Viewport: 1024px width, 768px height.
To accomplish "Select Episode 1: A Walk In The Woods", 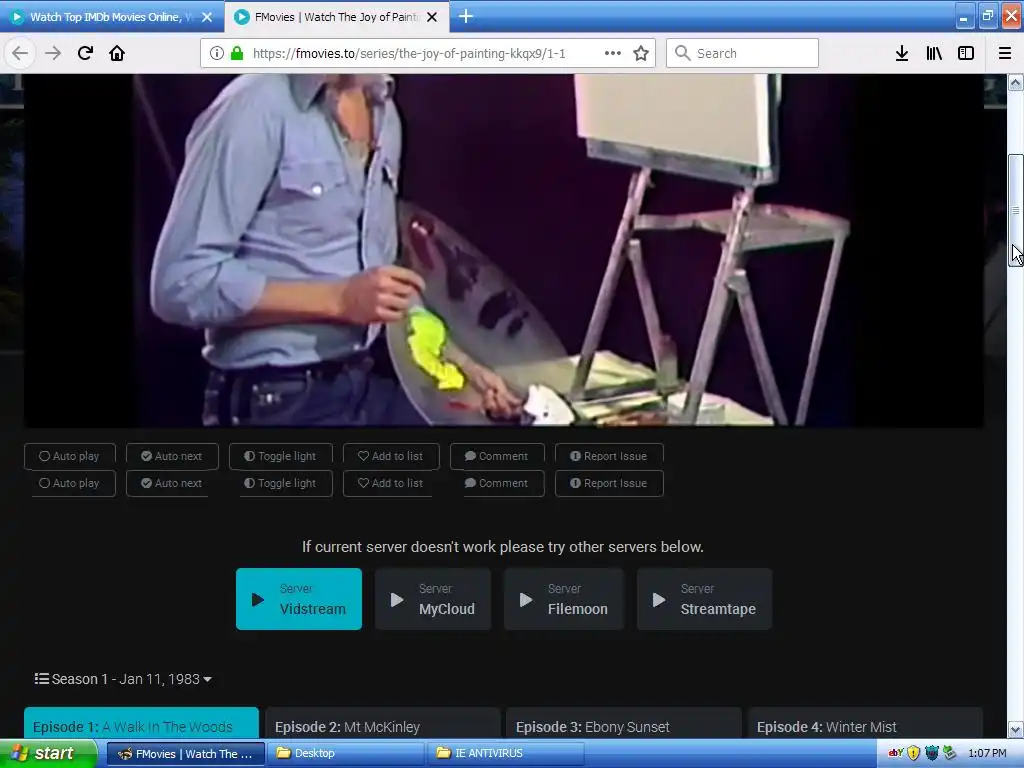I will [142, 724].
